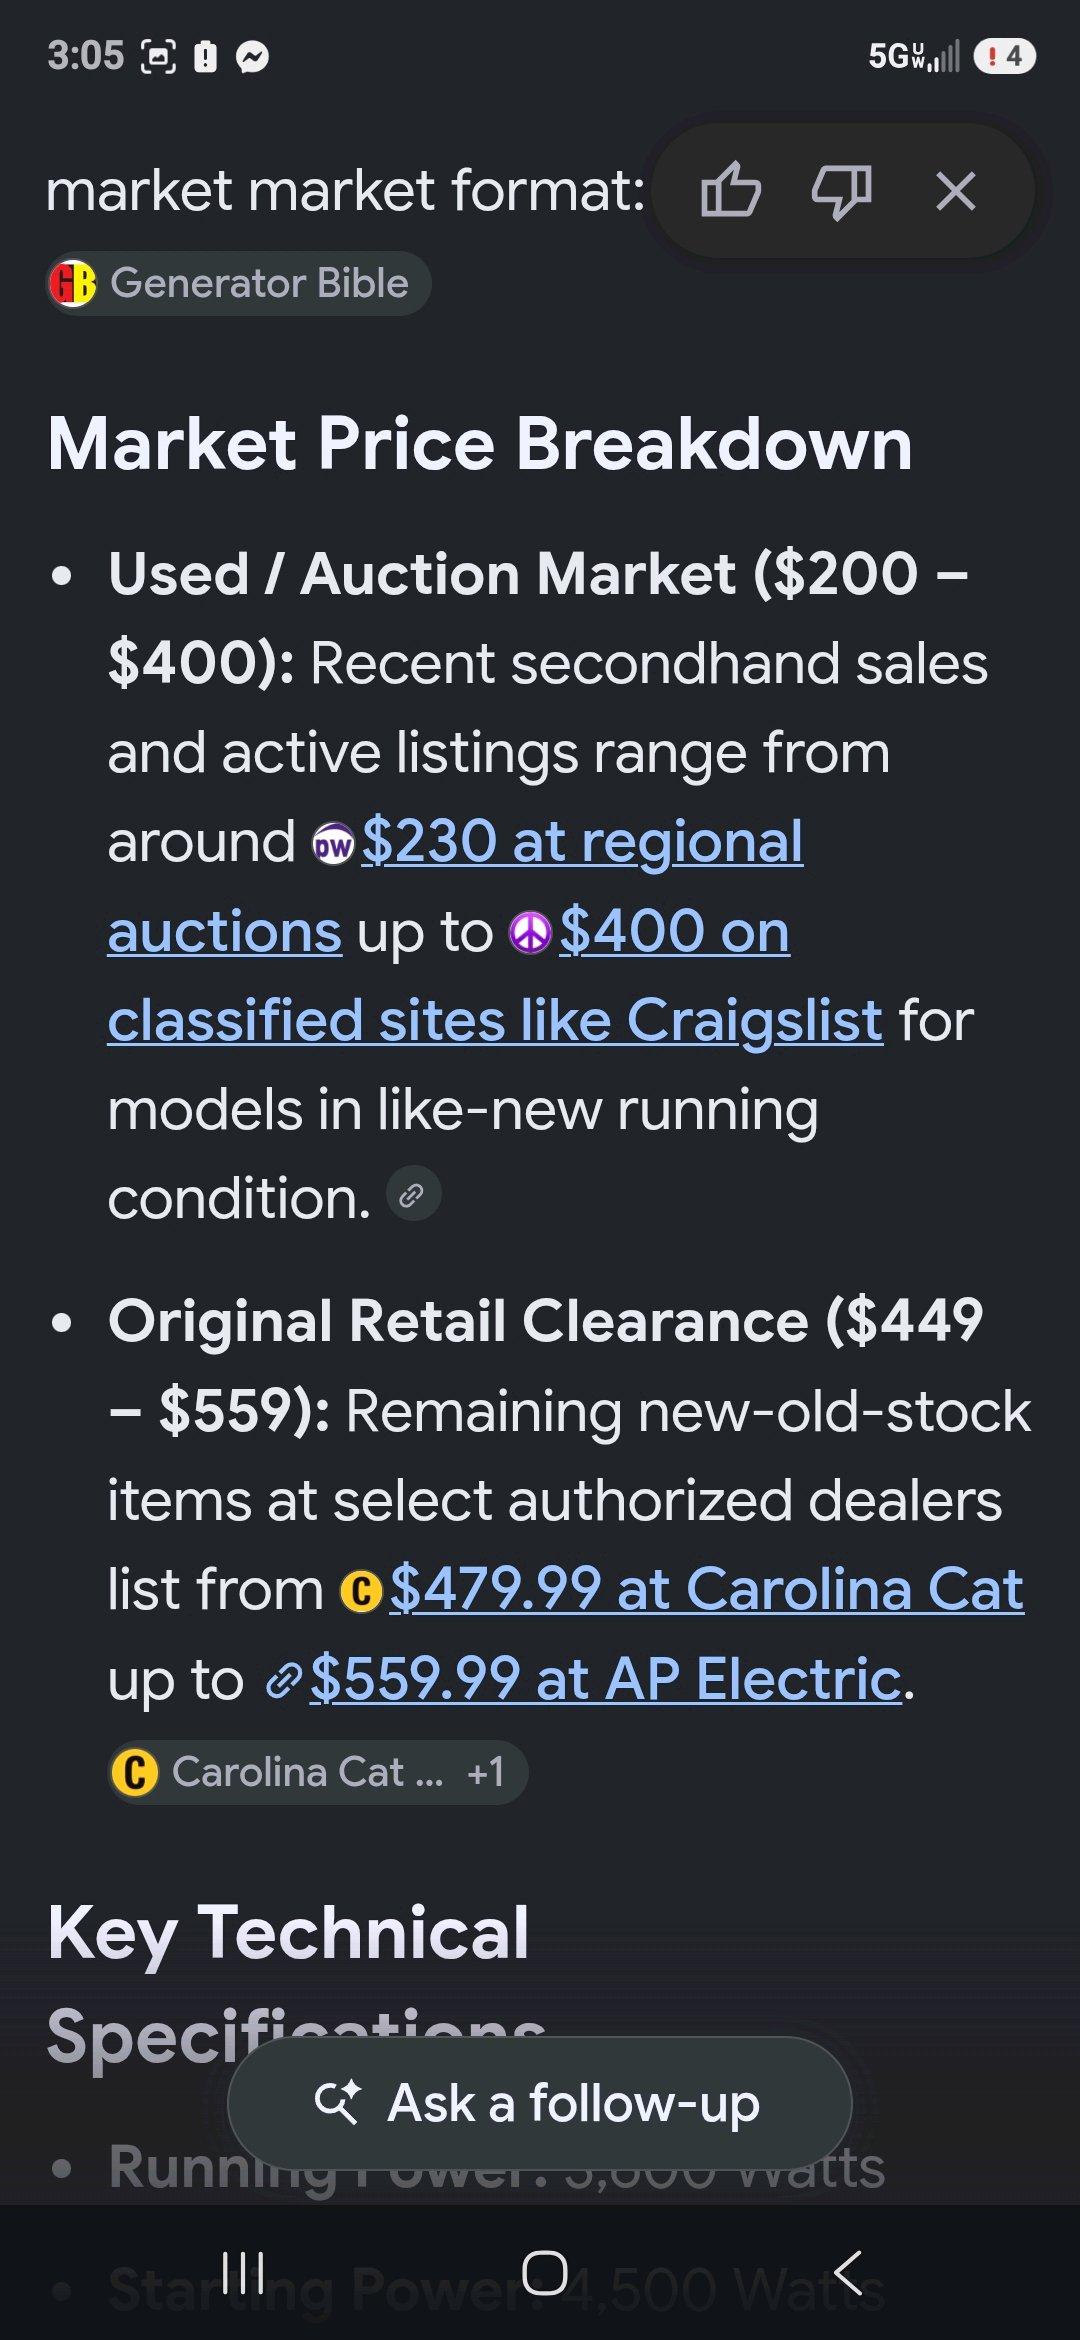Dismiss the feedback popup with X
The image size is (1080, 2340).
(x=956, y=190)
